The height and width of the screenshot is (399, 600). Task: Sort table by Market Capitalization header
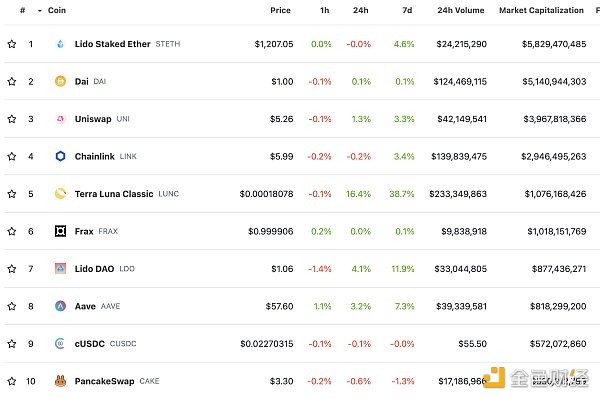(541, 10)
